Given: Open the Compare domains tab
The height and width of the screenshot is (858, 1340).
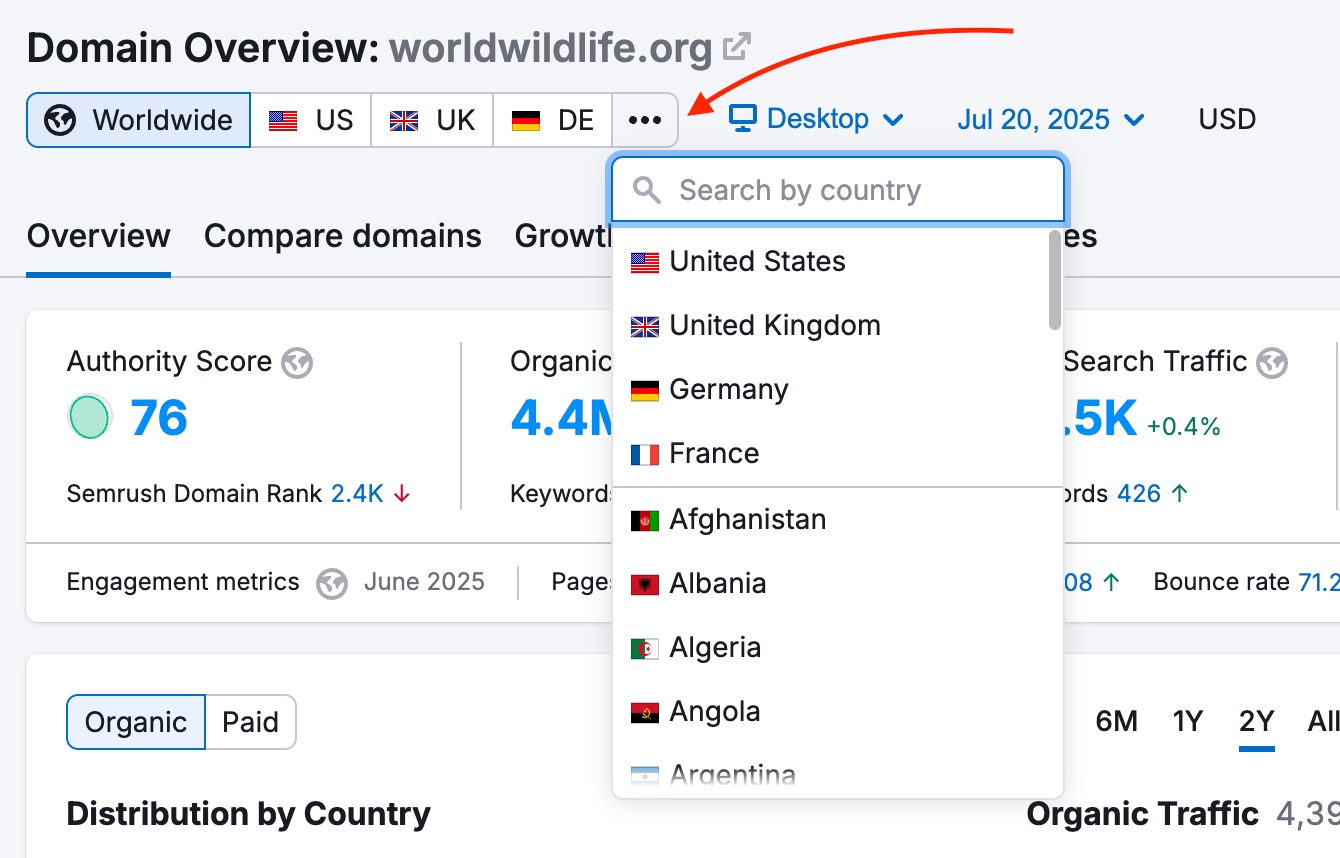Looking at the screenshot, I should pyautogui.click(x=343, y=237).
